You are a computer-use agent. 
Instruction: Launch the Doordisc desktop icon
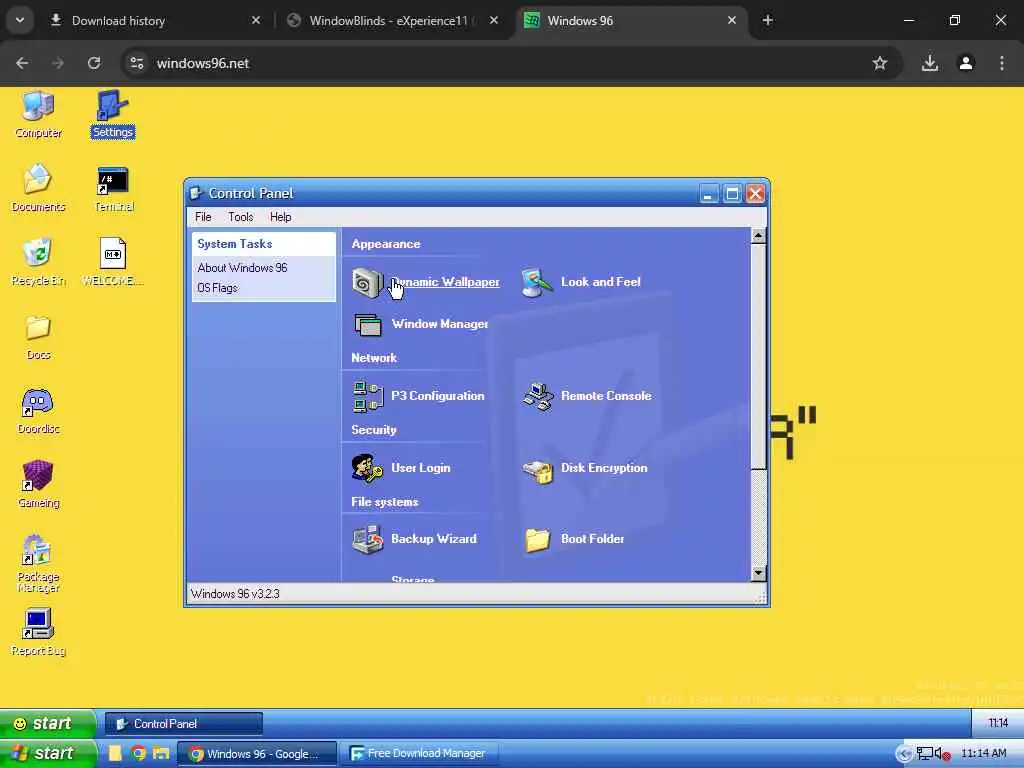38,410
